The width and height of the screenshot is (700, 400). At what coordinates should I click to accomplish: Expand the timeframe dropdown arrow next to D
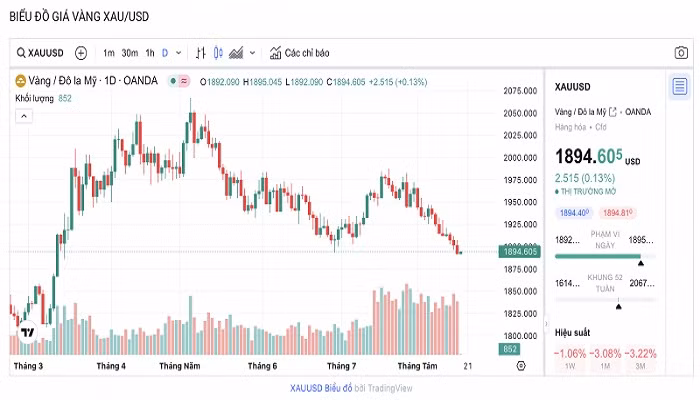click(x=179, y=53)
